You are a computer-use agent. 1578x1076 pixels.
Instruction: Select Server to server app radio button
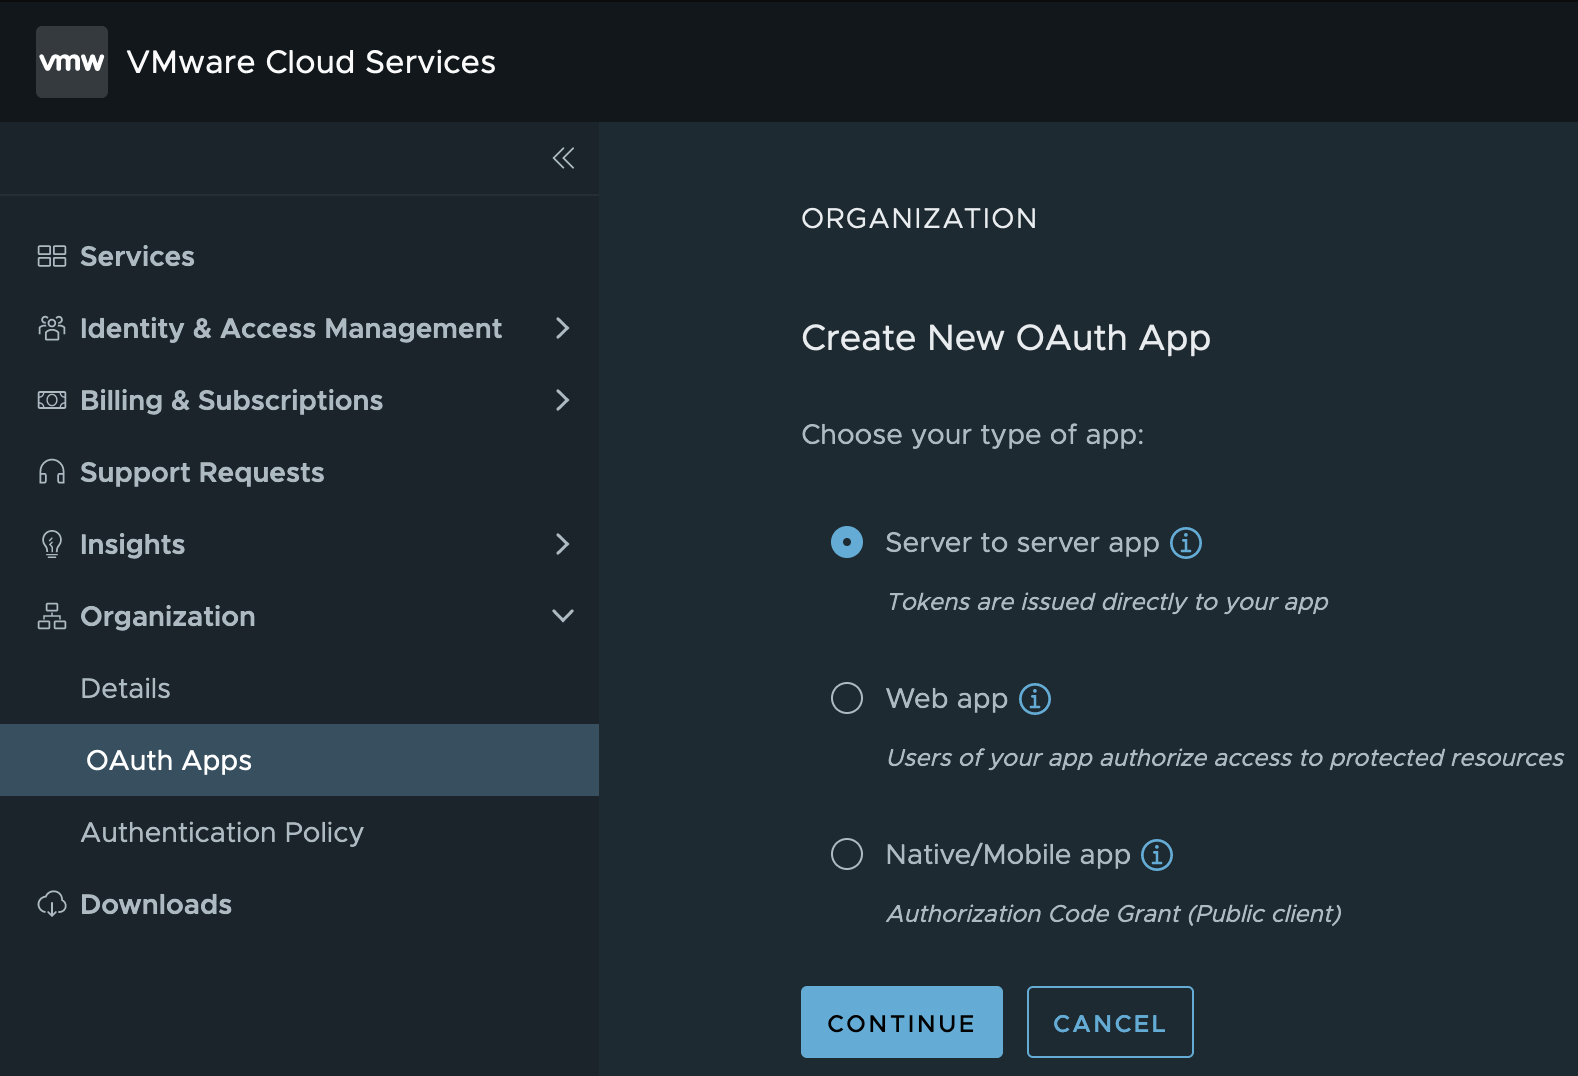pyautogui.click(x=847, y=542)
